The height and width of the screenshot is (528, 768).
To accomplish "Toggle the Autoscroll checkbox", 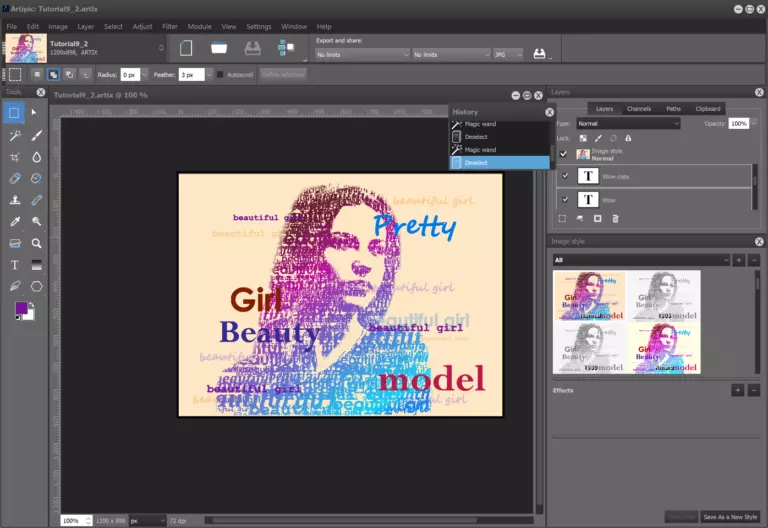I will (220, 74).
